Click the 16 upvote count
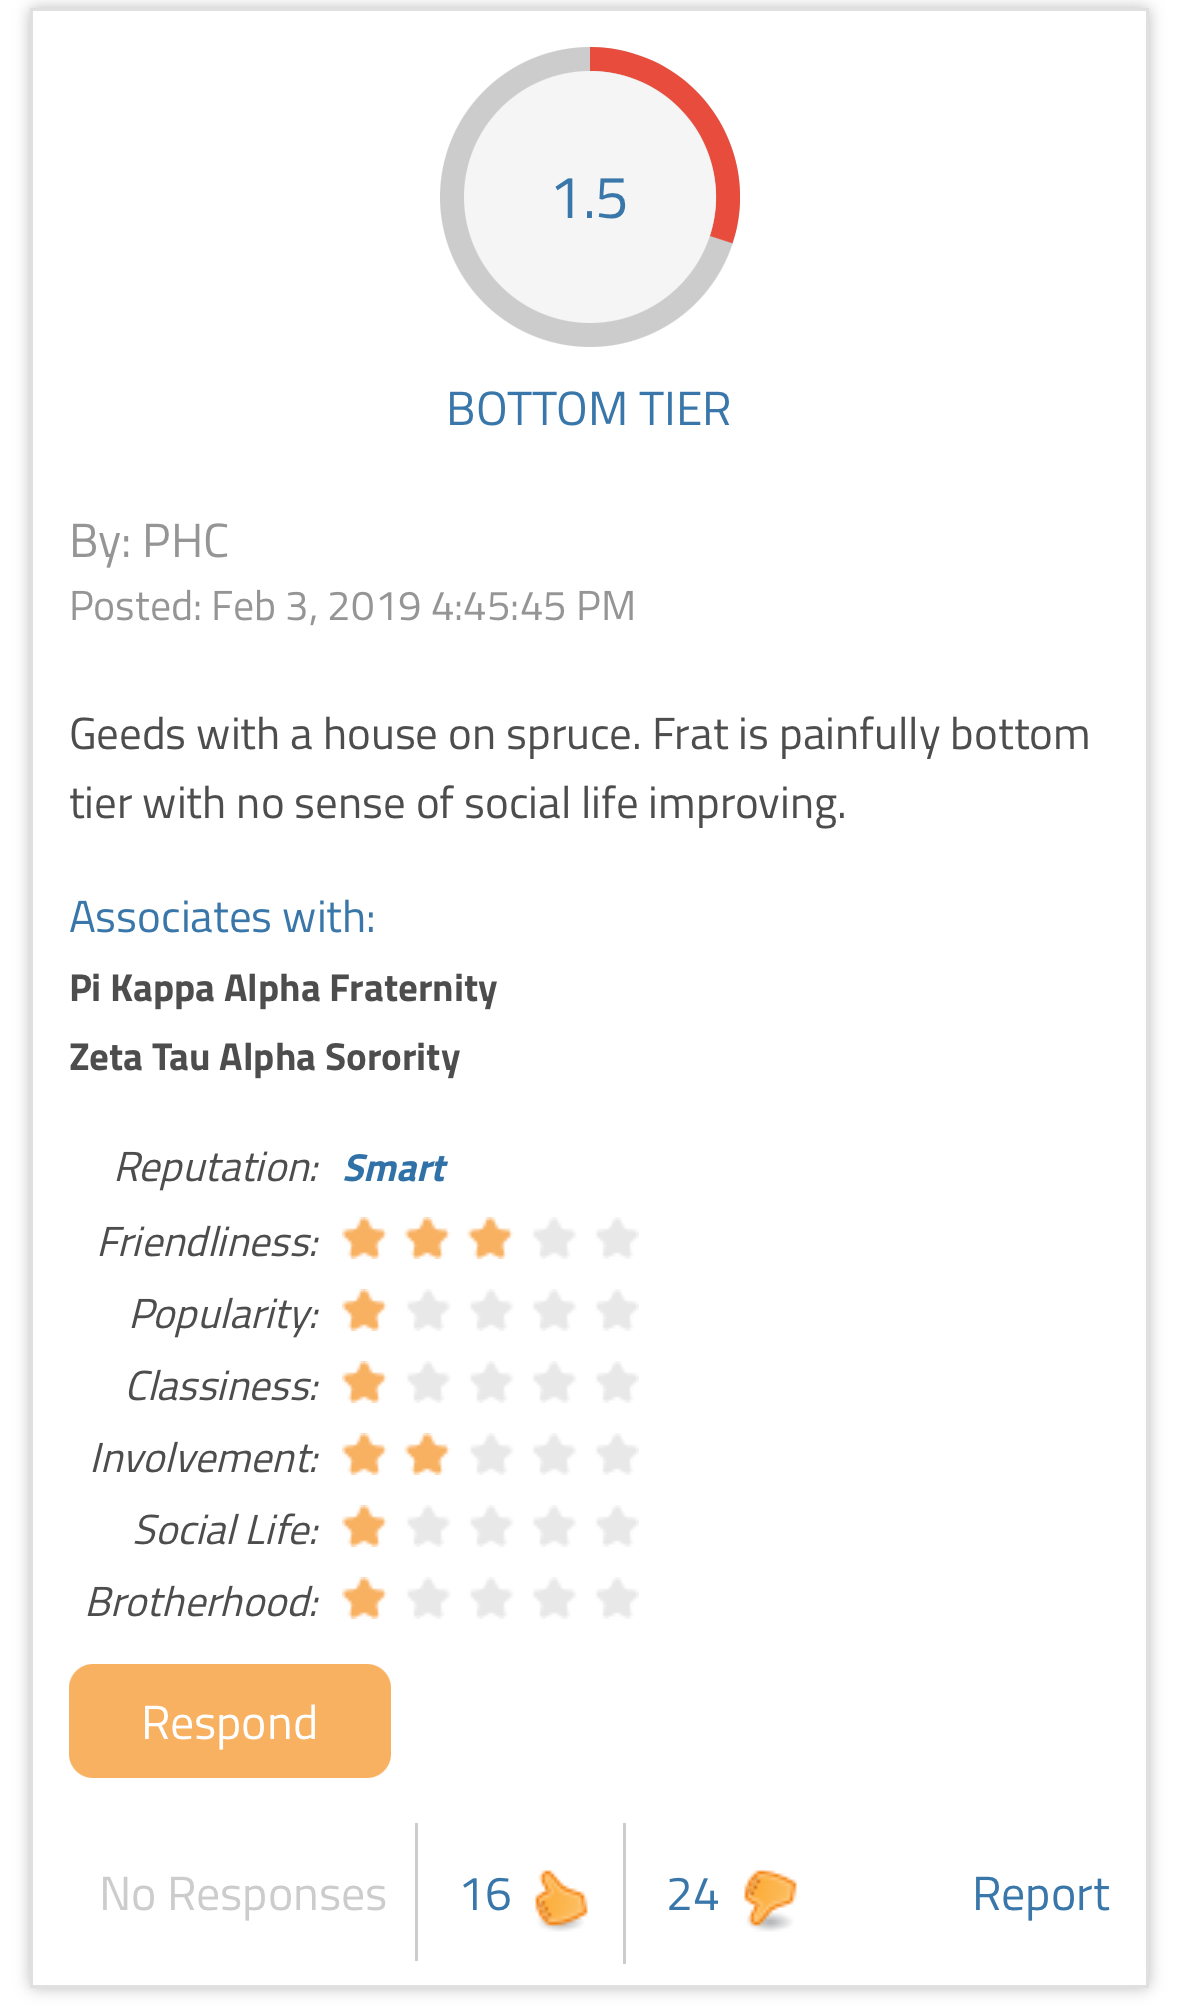This screenshot has width=1179, height=2007. point(486,1895)
